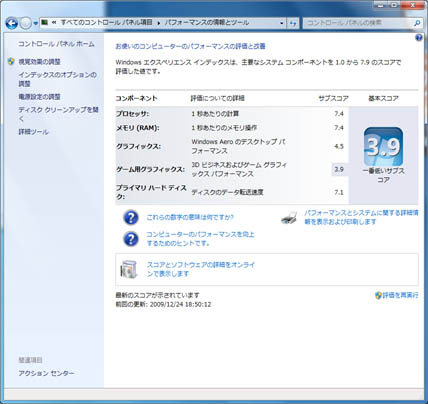Click the shield icon beside 評価を再実行
Viewport: 428px width, 404px height.
click(378, 295)
